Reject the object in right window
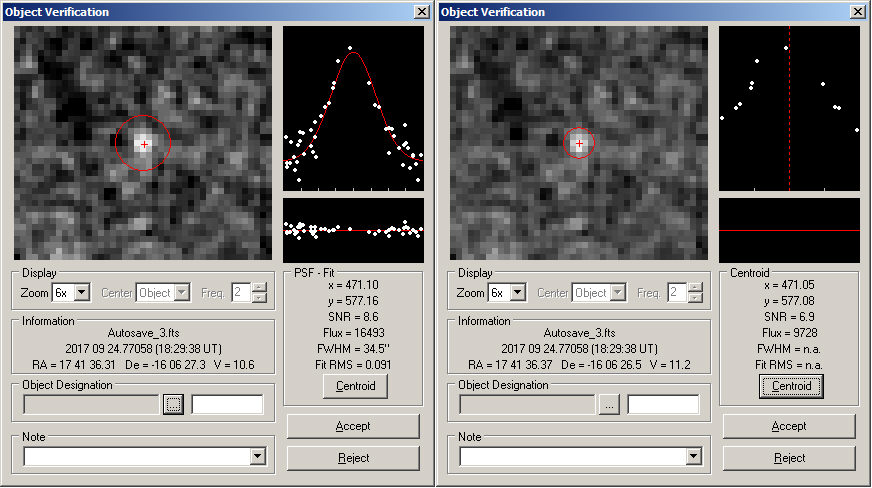This screenshot has width=872, height=488. coord(789,458)
